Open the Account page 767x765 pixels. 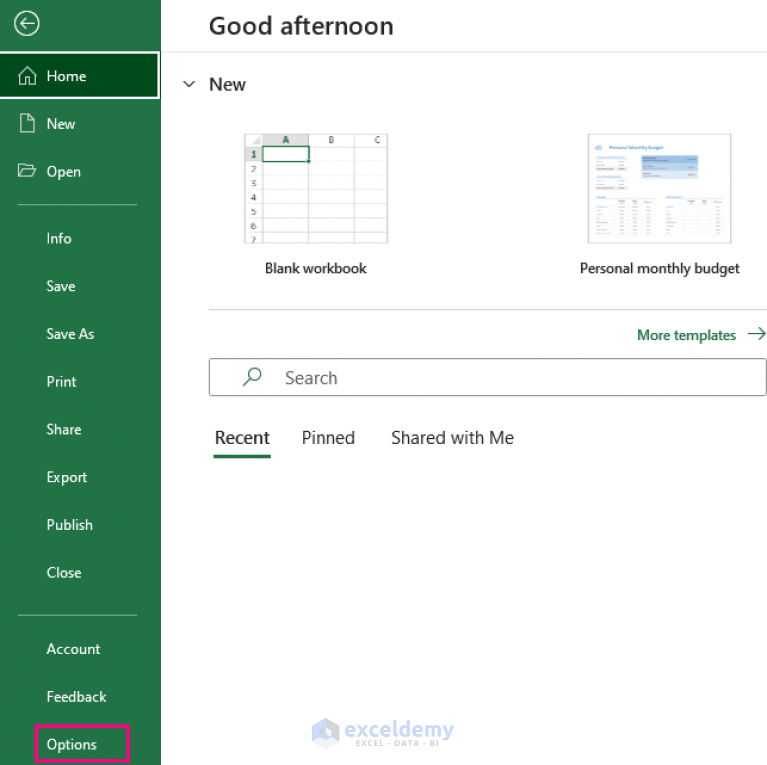click(73, 649)
